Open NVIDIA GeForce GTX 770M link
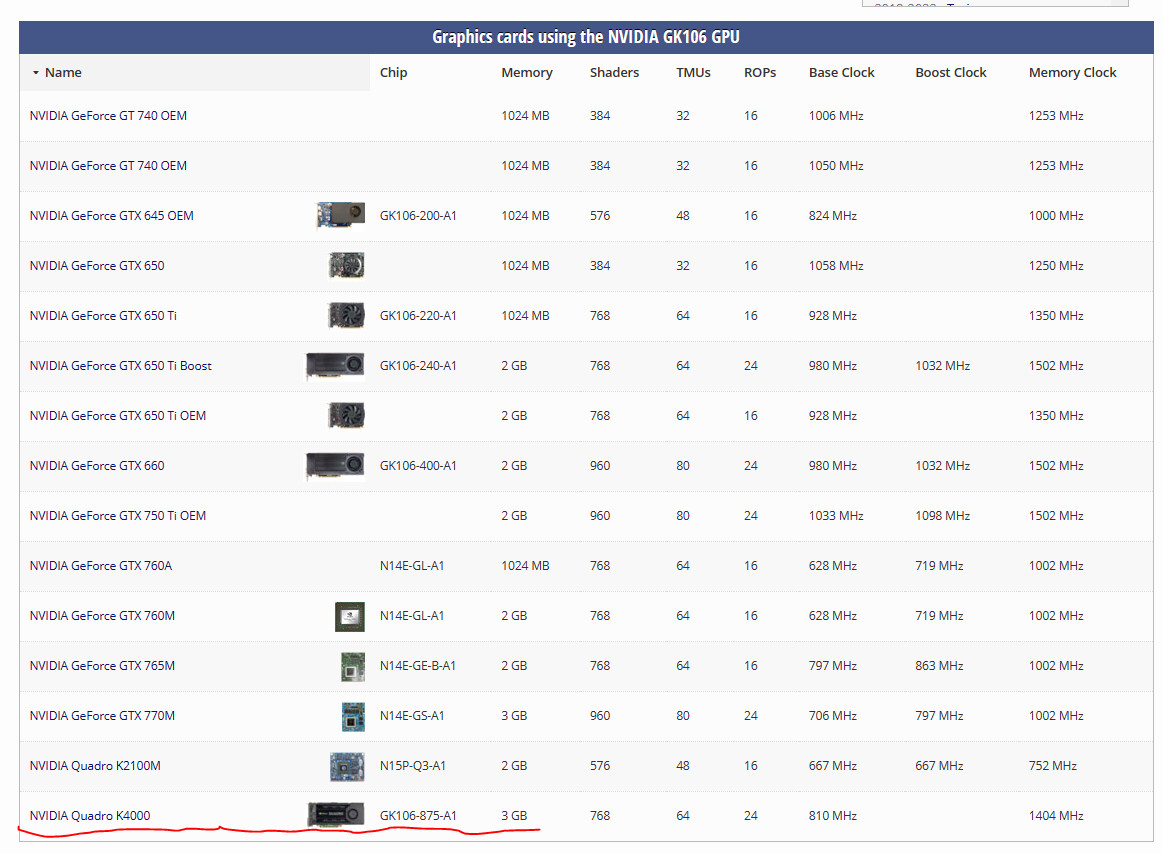This screenshot has width=1162, height=854. tap(102, 716)
